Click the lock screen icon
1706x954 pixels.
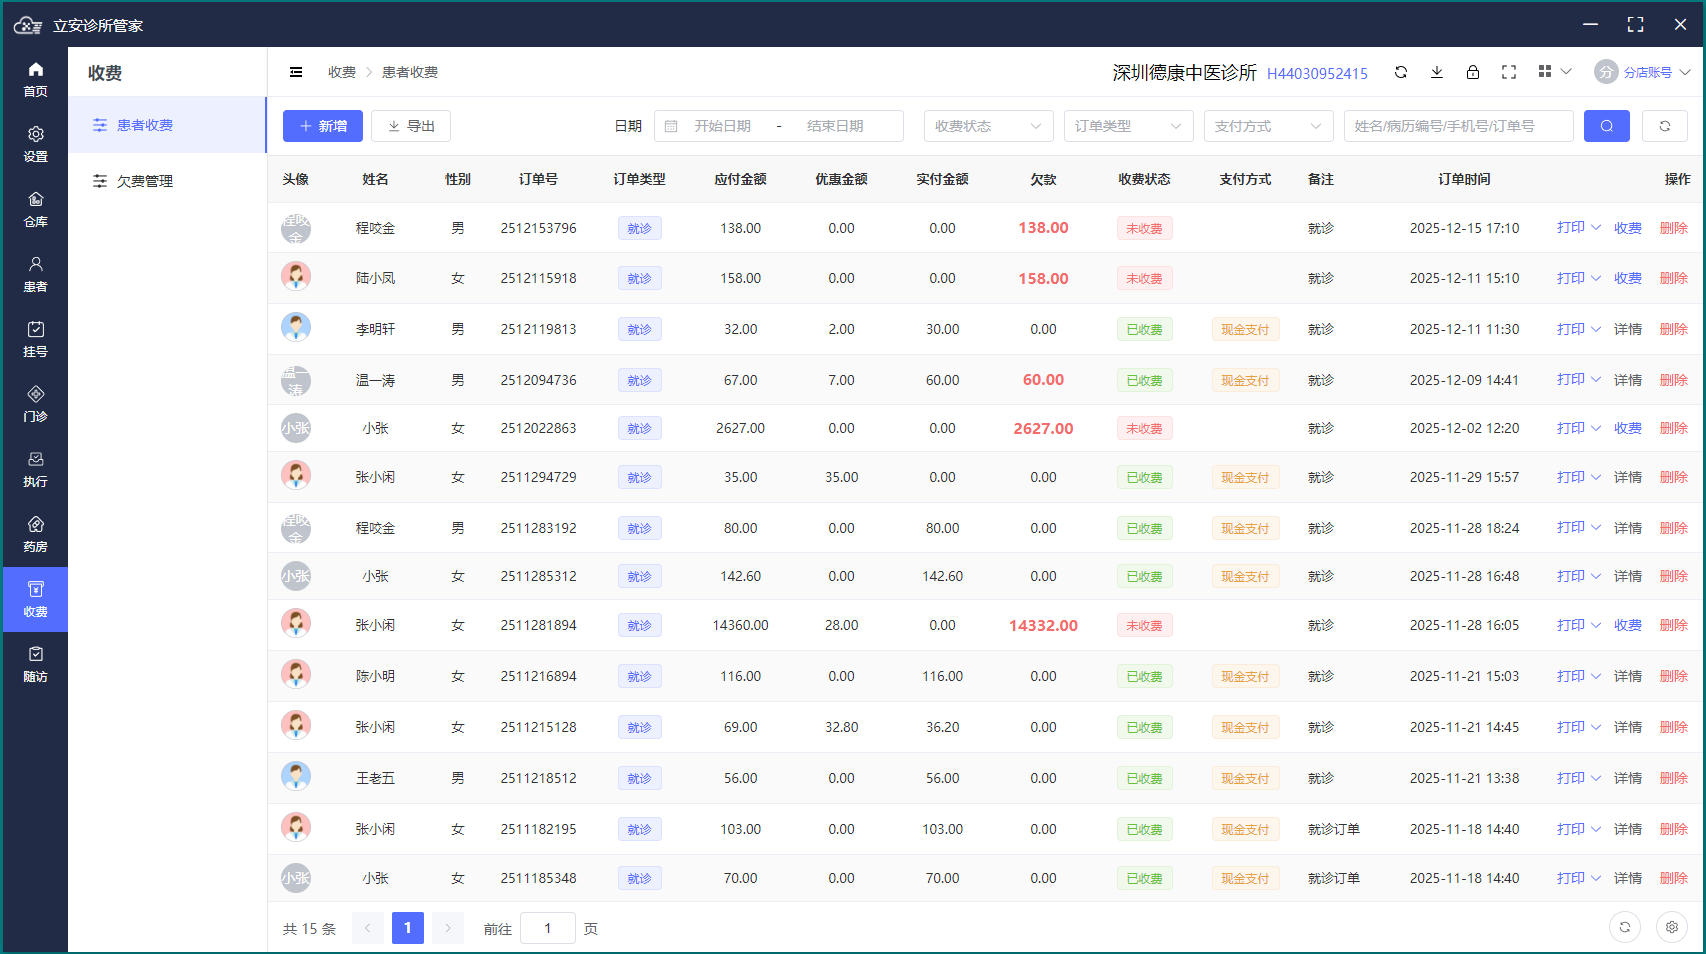coord(1473,72)
